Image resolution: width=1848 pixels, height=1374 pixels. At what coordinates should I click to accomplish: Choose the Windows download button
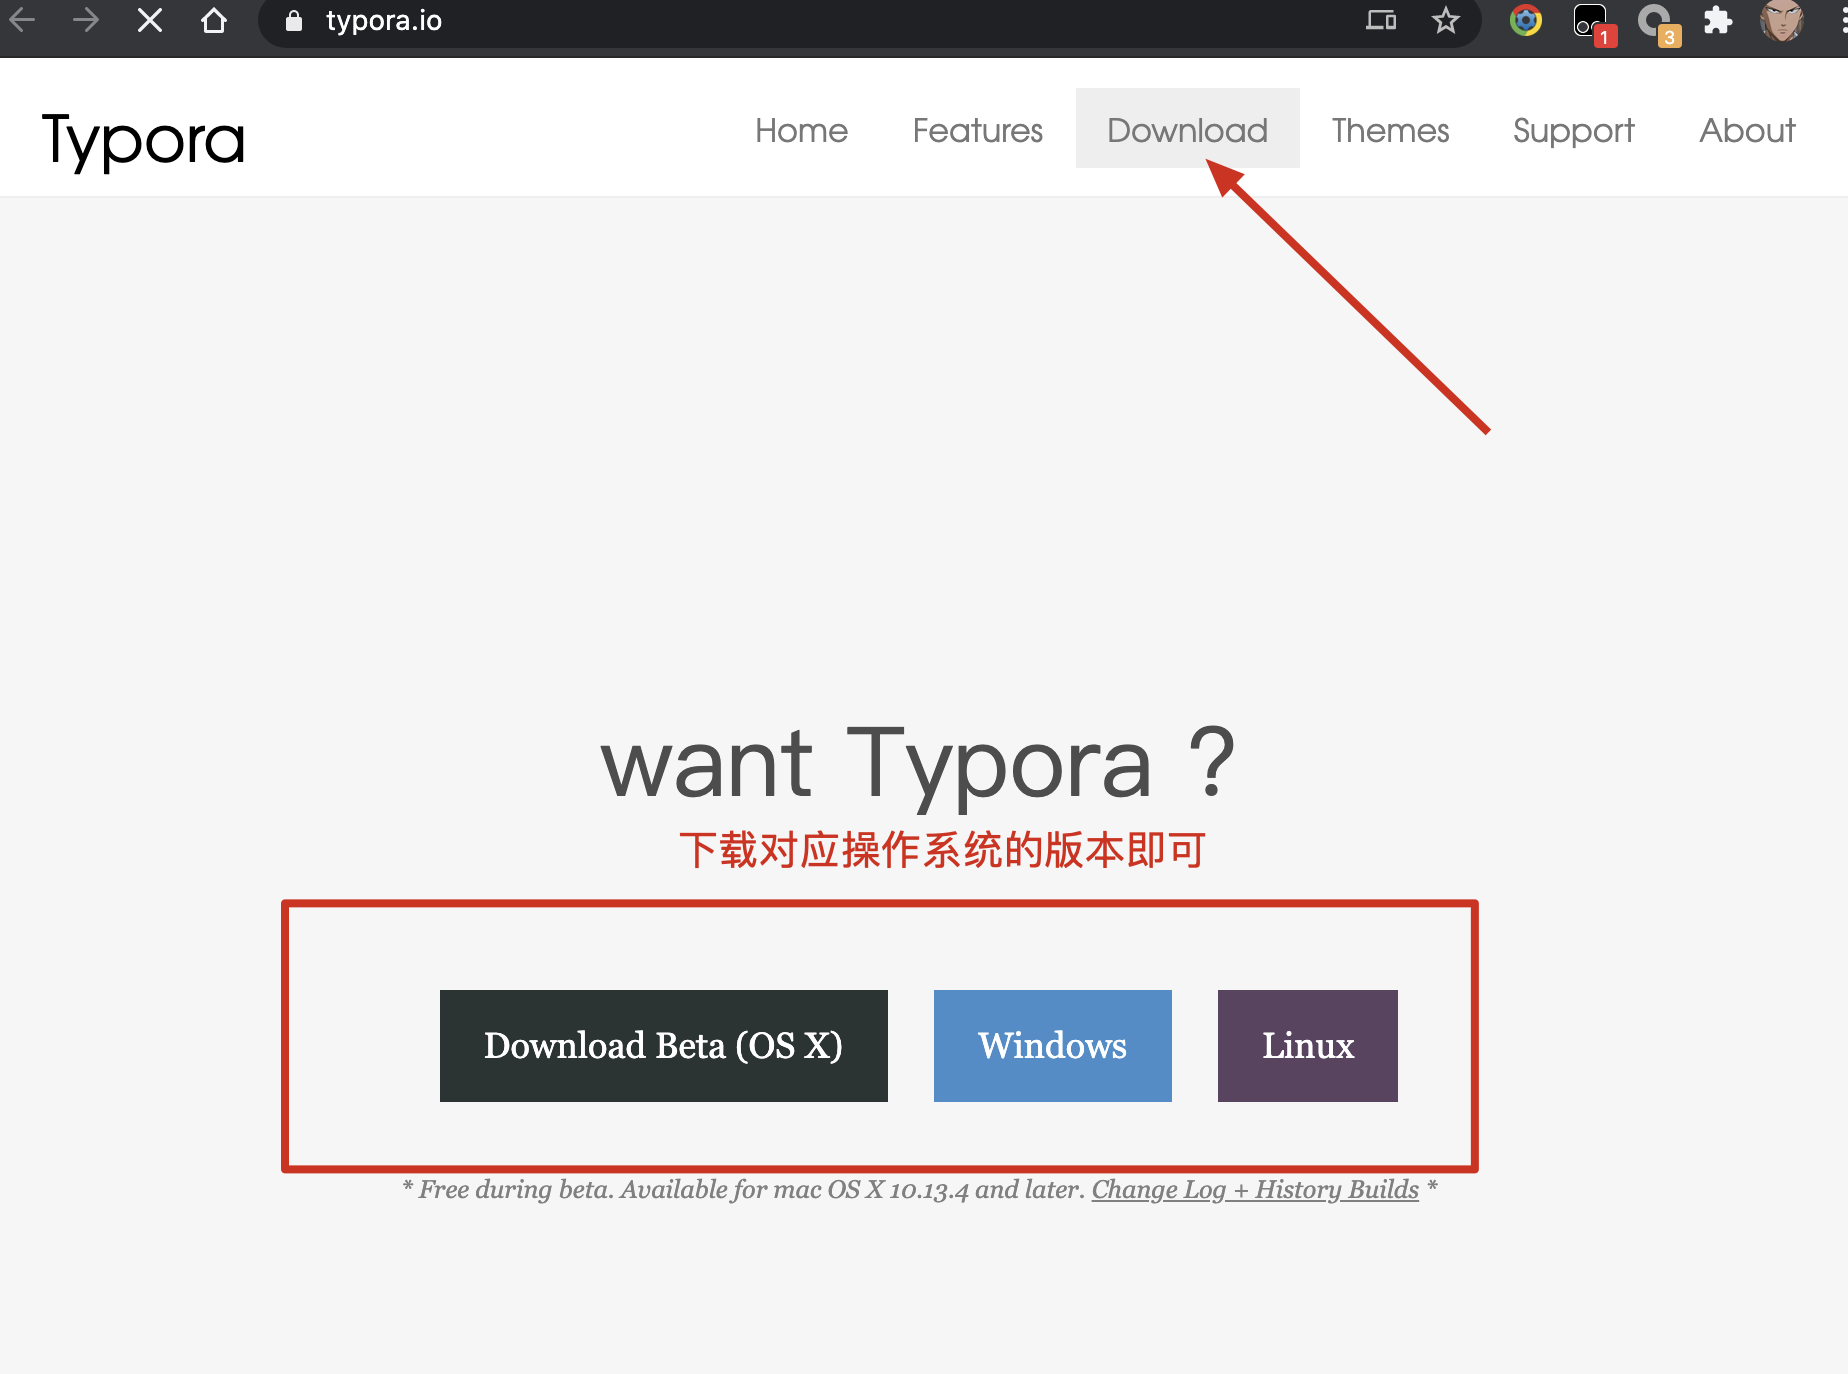tap(1053, 1046)
